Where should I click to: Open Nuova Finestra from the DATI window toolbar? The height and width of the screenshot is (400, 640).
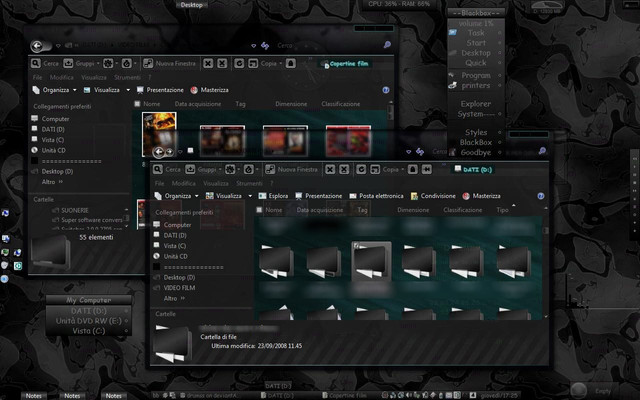[x=291, y=169]
